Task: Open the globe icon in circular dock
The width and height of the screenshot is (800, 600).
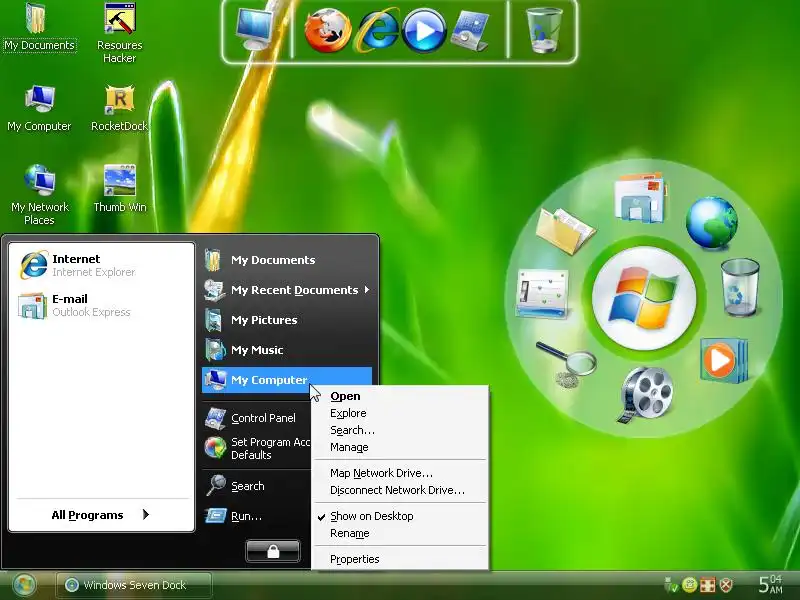Action: coord(711,222)
